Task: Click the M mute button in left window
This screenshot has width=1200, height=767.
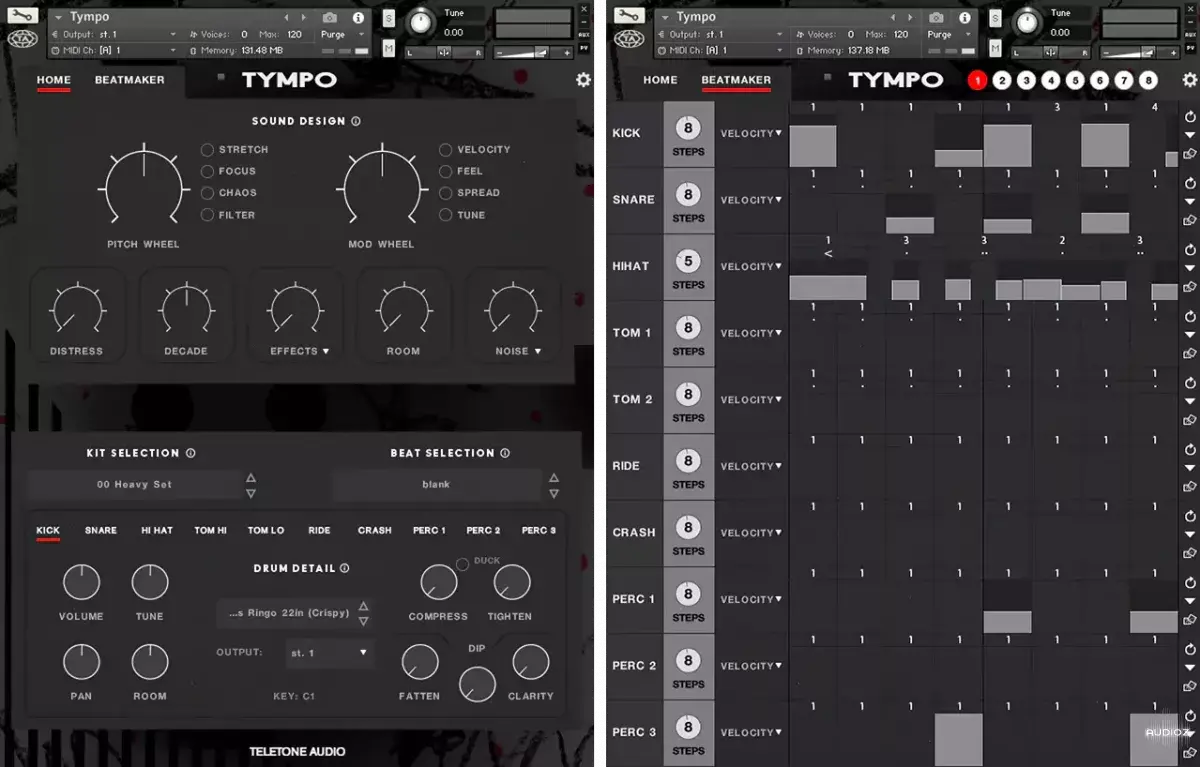Action: coord(388,48)
